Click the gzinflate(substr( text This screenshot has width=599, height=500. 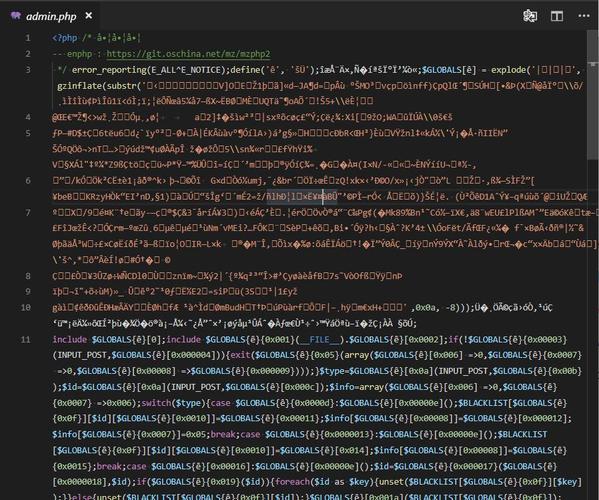(99, 86)
